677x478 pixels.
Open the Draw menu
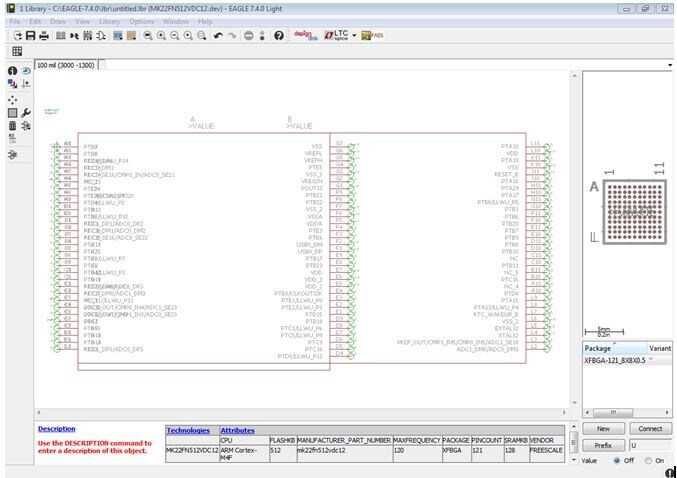tap(58, 21)
